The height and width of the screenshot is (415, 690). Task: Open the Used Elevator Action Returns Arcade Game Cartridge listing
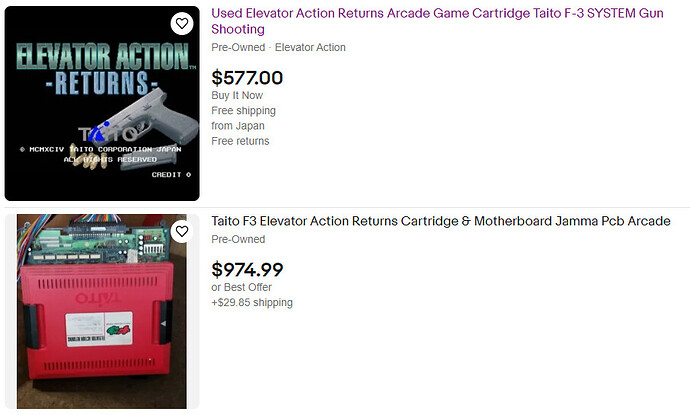[437, 21]
